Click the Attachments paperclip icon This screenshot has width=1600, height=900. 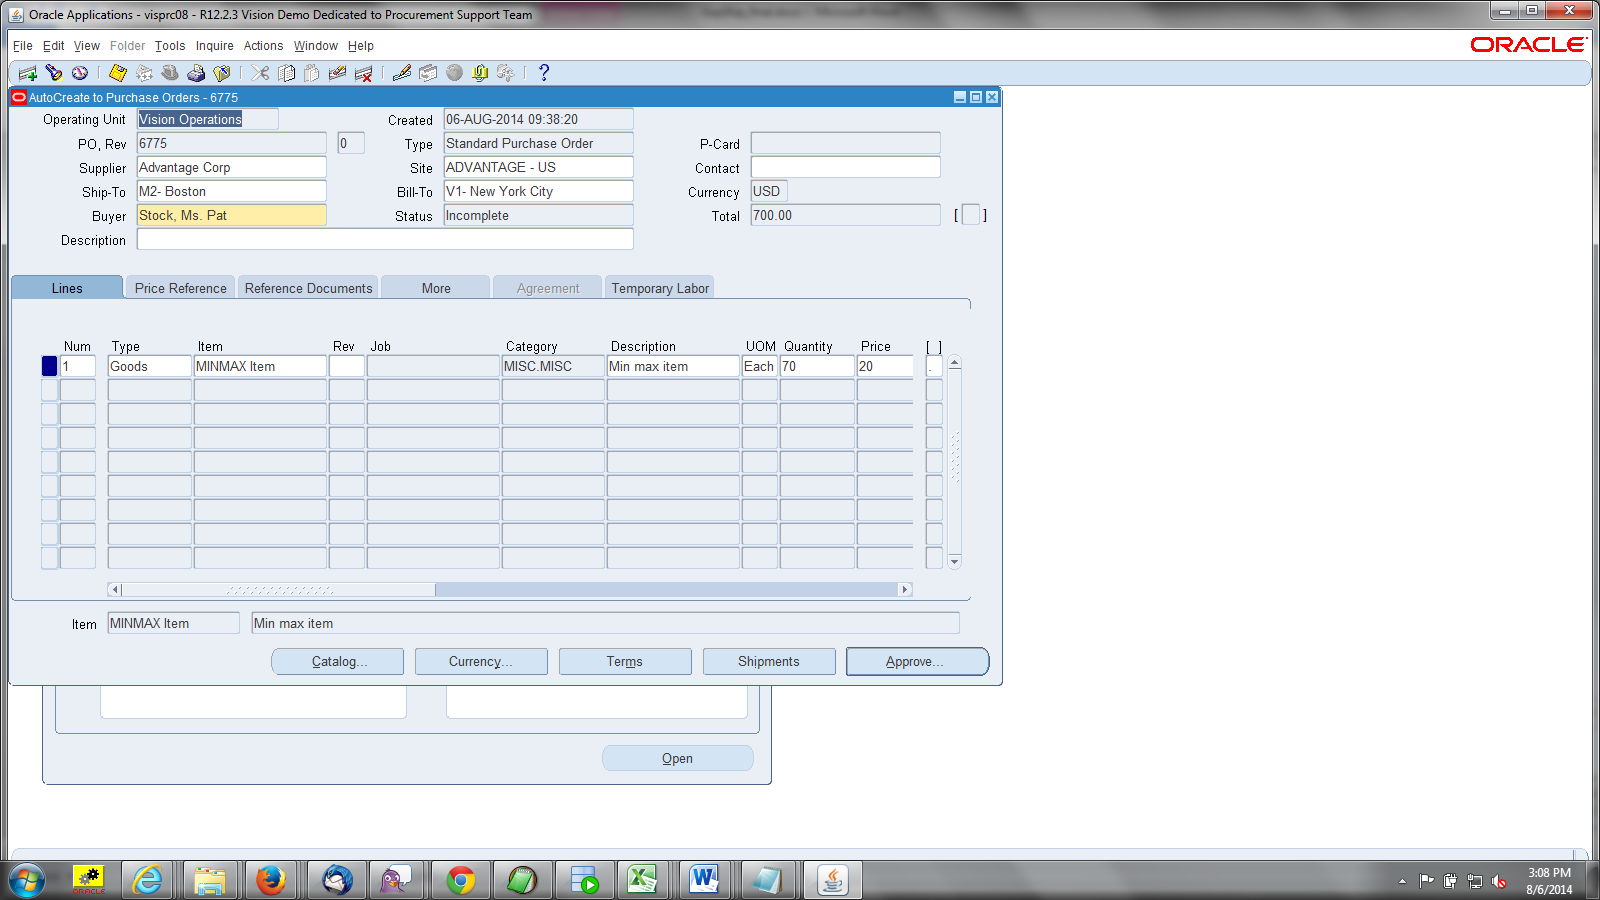point(480,73)
